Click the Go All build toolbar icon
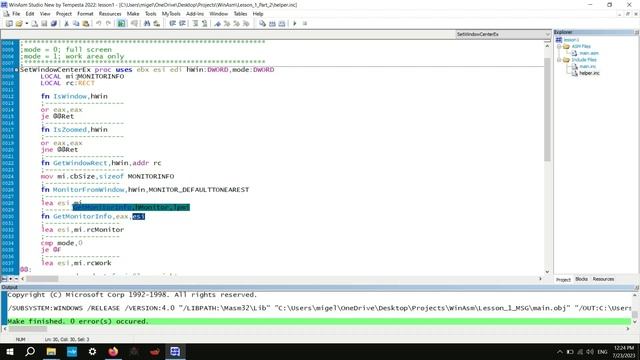 [282, 24]
